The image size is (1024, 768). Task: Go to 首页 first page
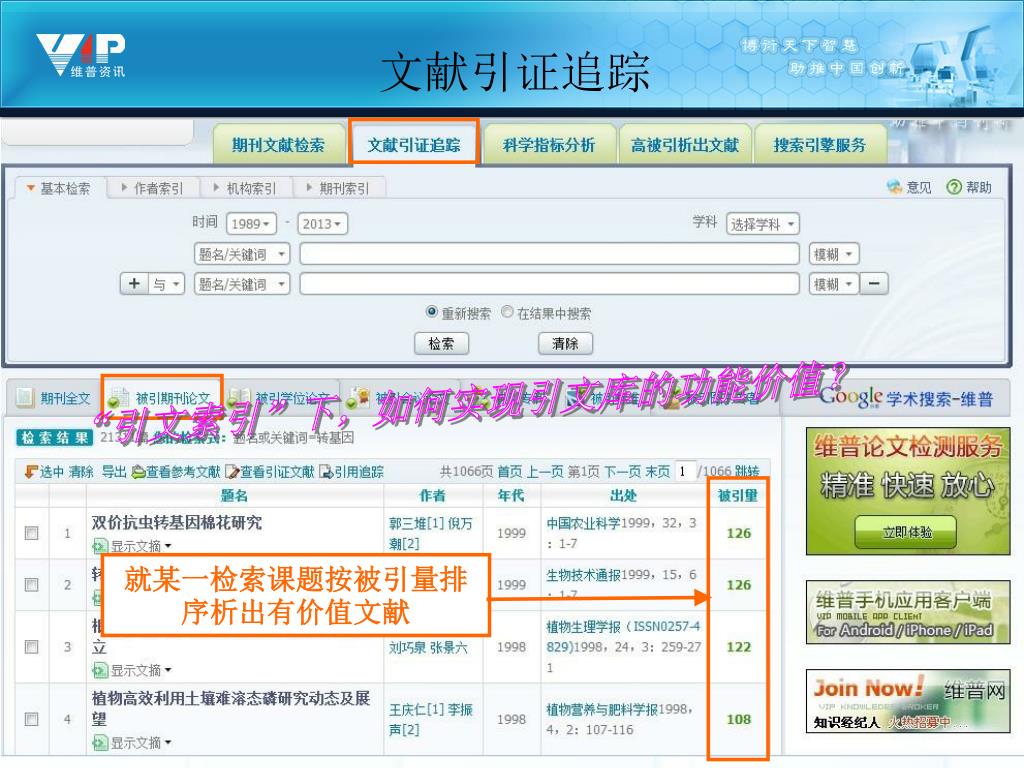pyautogui.click(x=510, y=472)
